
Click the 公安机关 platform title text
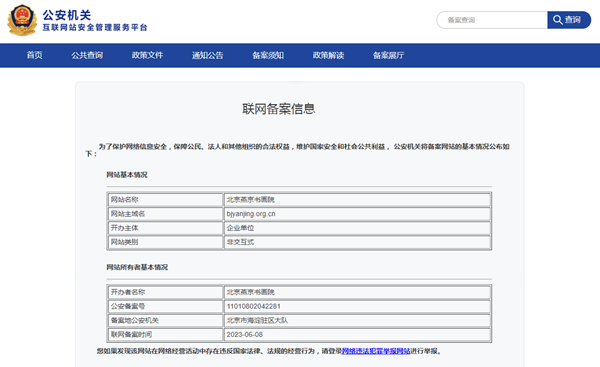pos(67,15)
